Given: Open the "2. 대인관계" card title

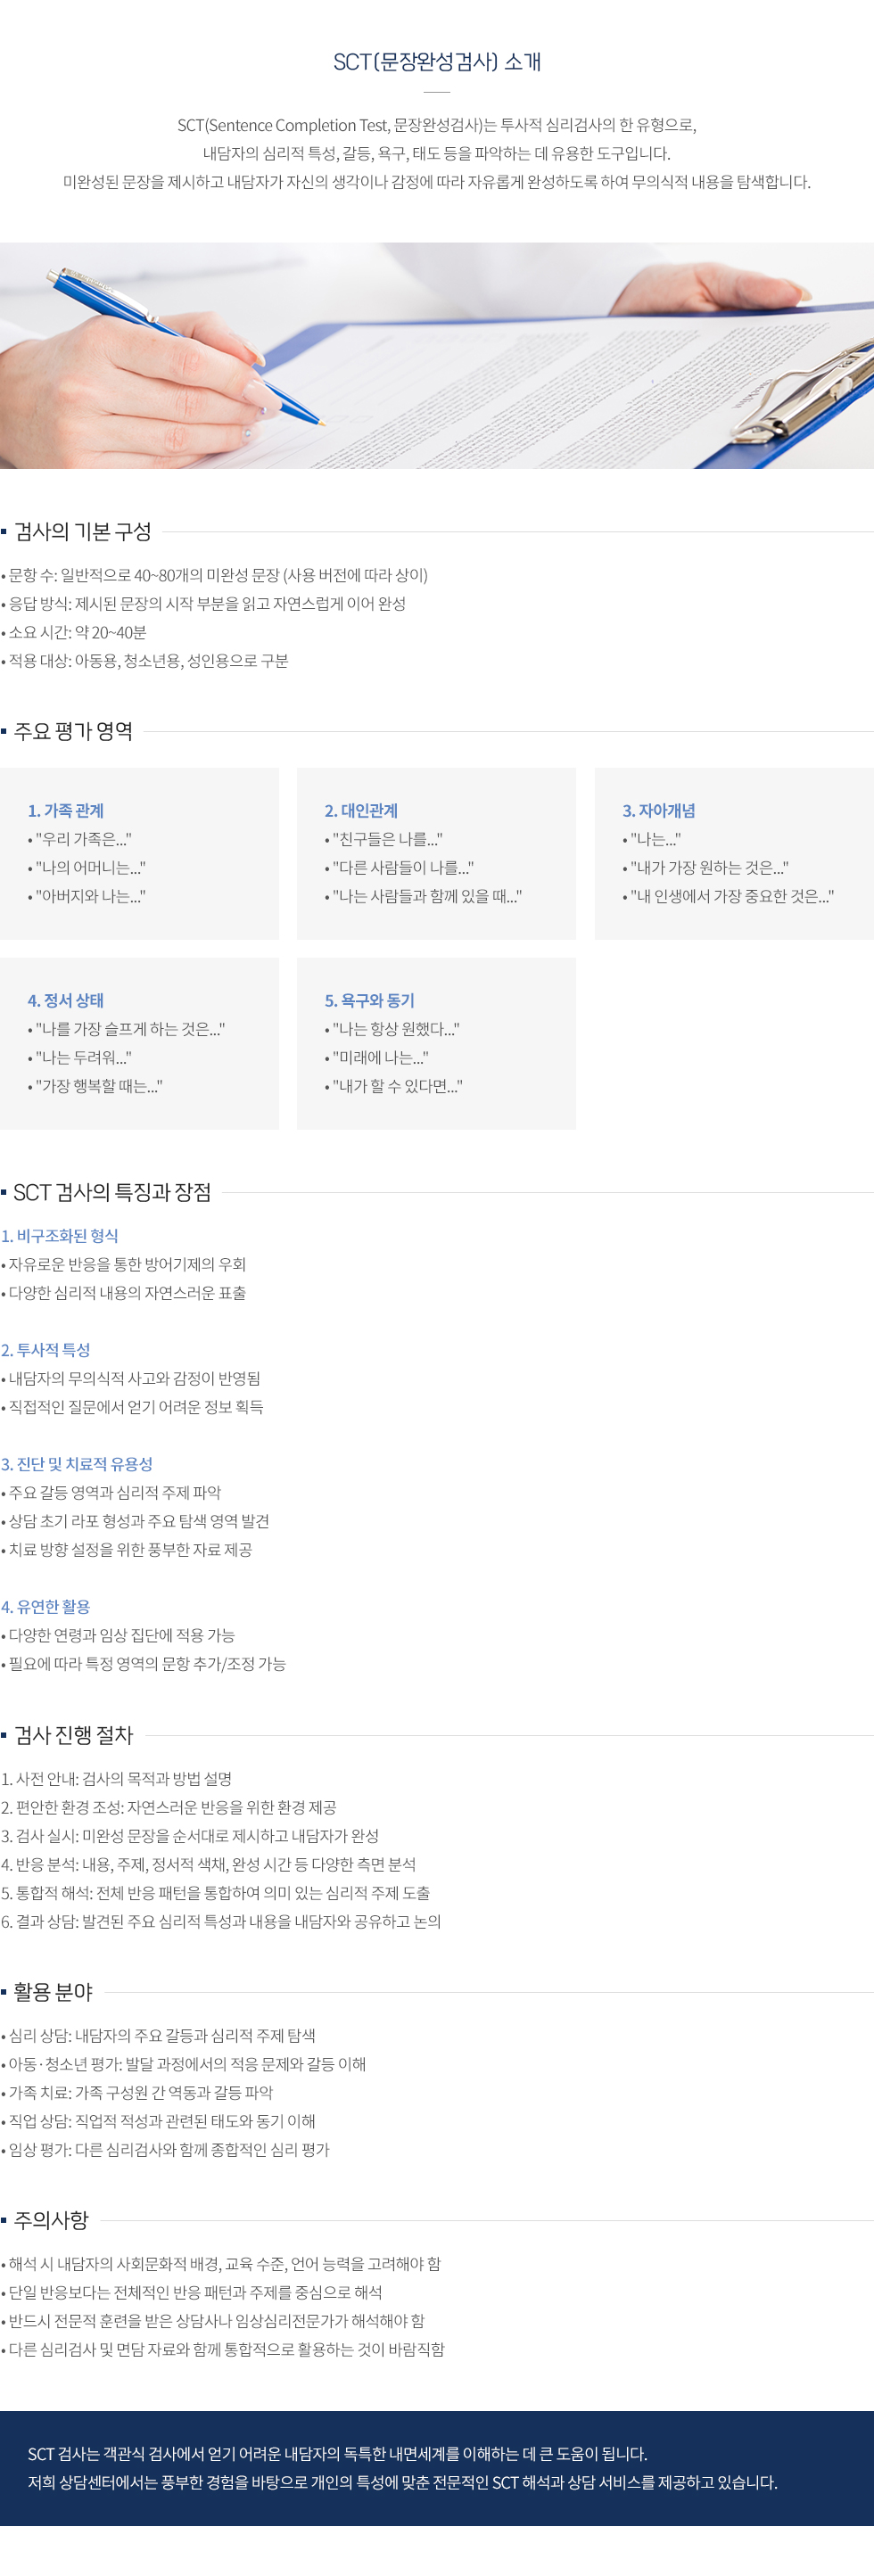Looking at the screenshot, I should pyautogui.click(x=361, y=811).
